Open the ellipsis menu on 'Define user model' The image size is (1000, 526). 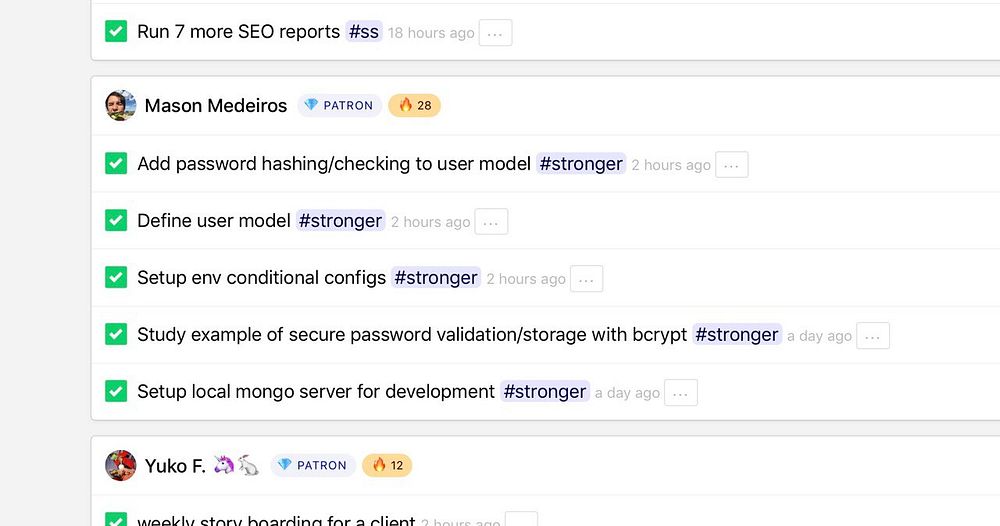point(491,222)
